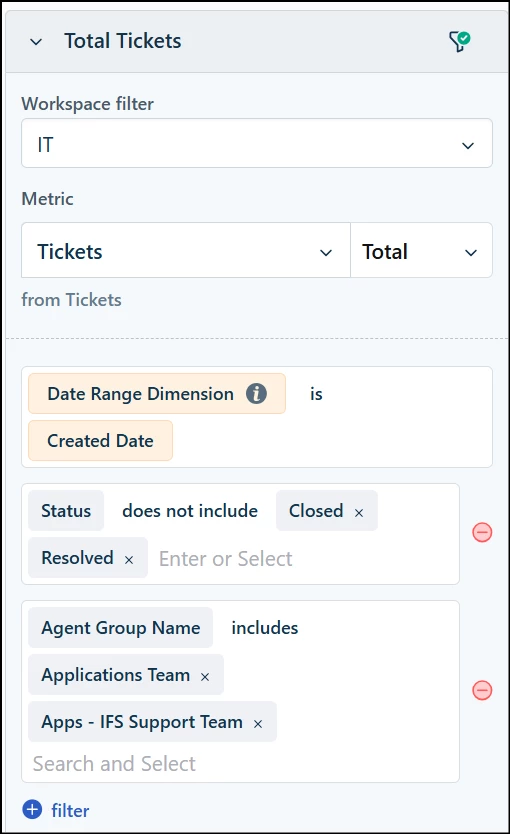Change the 'does not include' operator

pyautogui.click(x=190, y=511)
